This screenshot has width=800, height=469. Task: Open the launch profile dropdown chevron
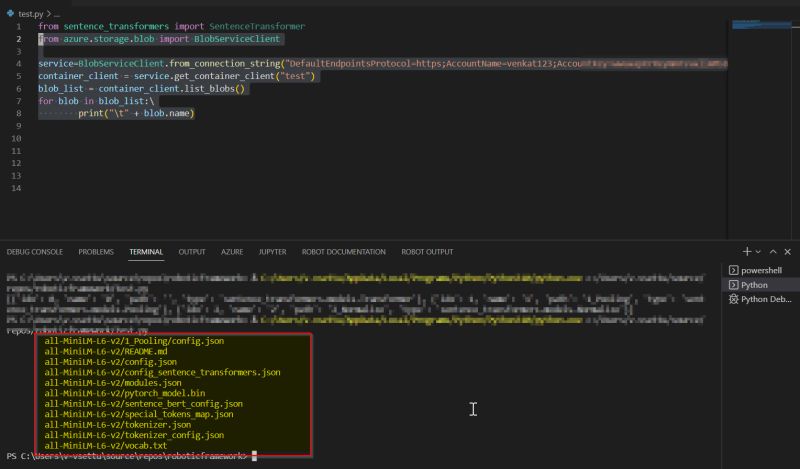(x=758, y=252)
